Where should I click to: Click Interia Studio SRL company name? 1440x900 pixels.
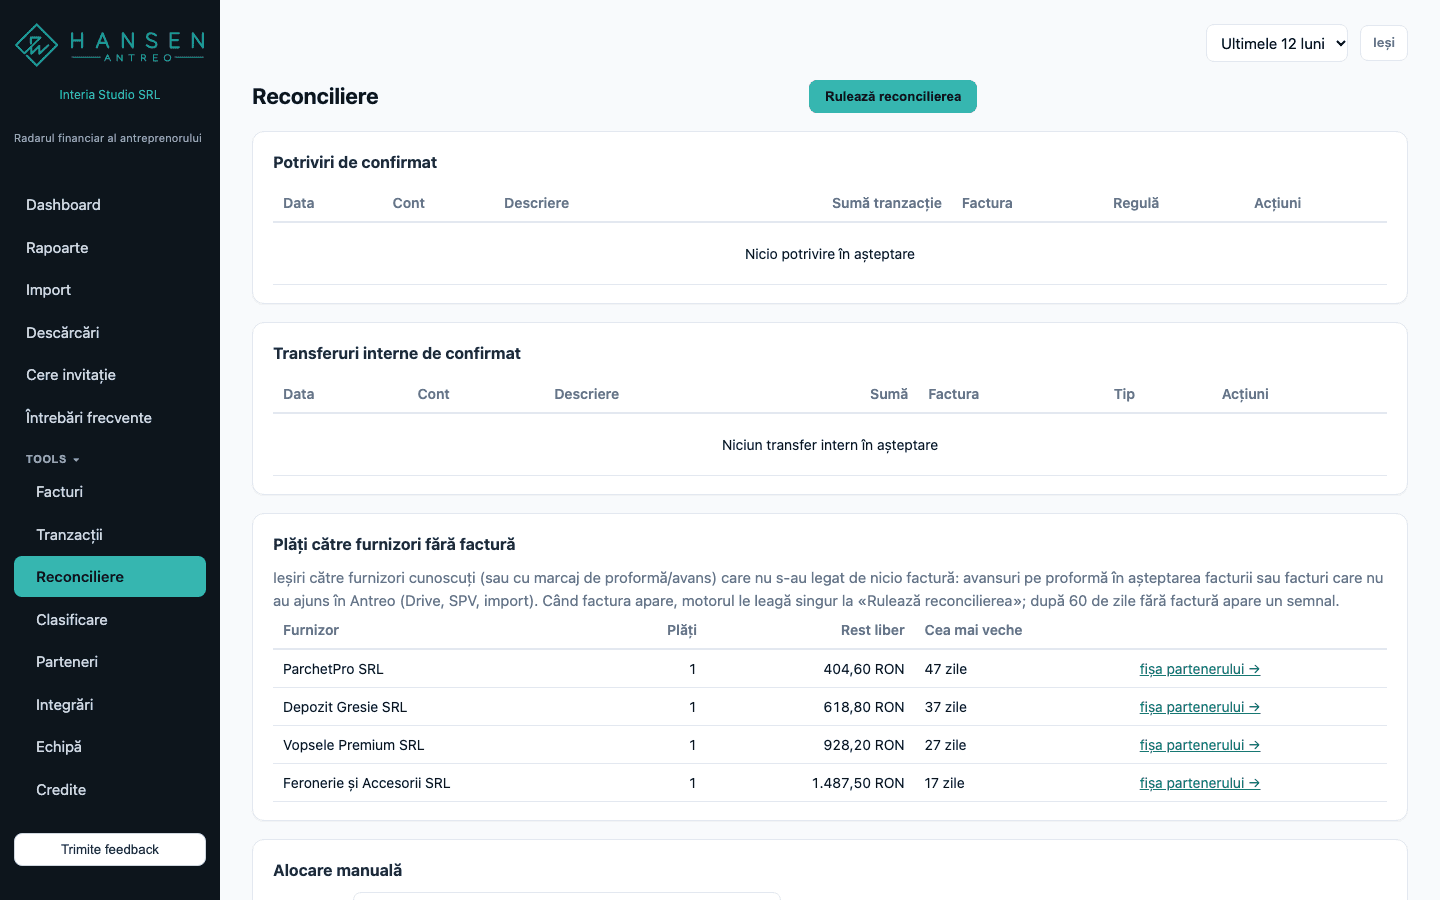[x=110, y=95]
